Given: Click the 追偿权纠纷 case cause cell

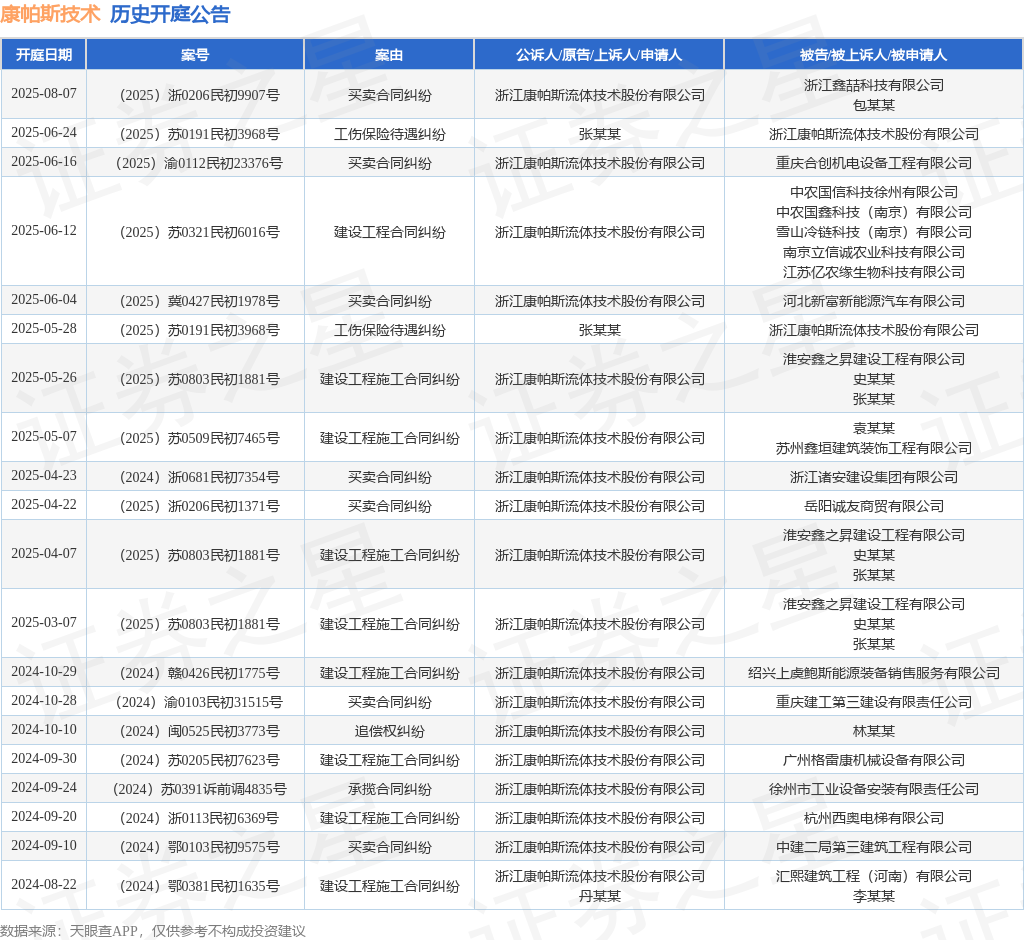Looking at the screenshot, I should click(x=389, y=732).
